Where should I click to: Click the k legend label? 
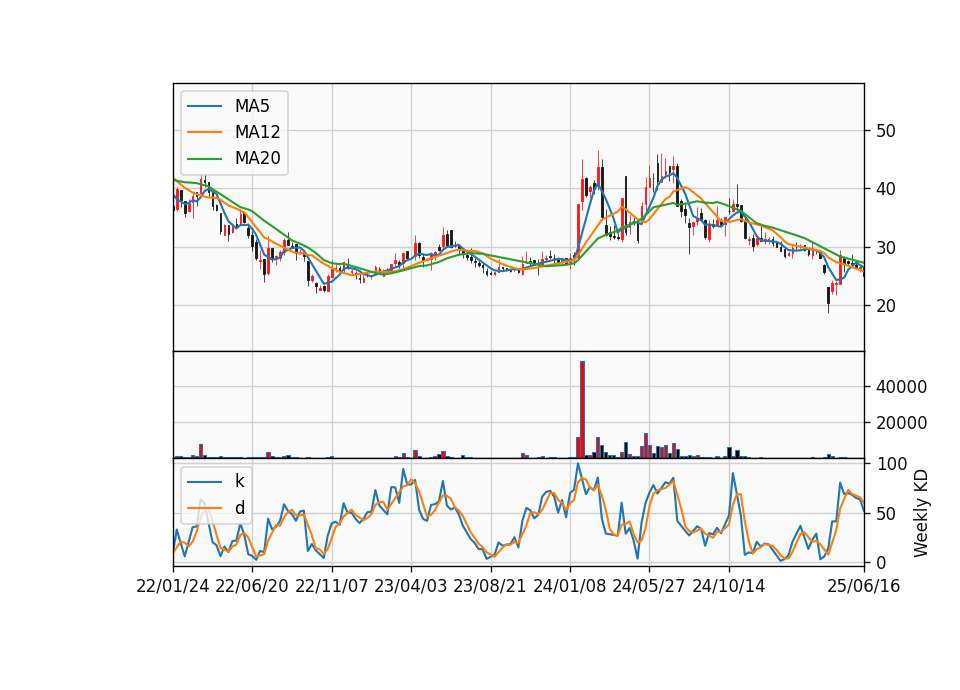pos(239,481)
